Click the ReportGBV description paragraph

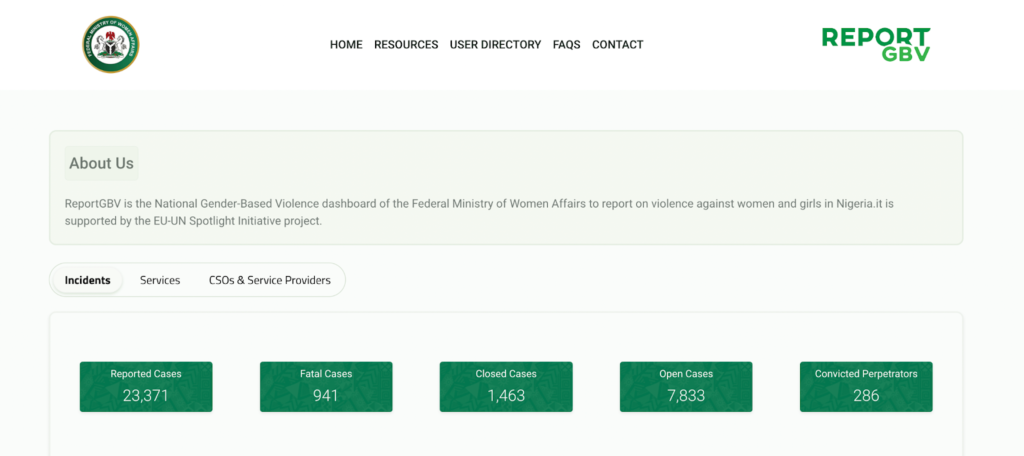click(479, 212)
